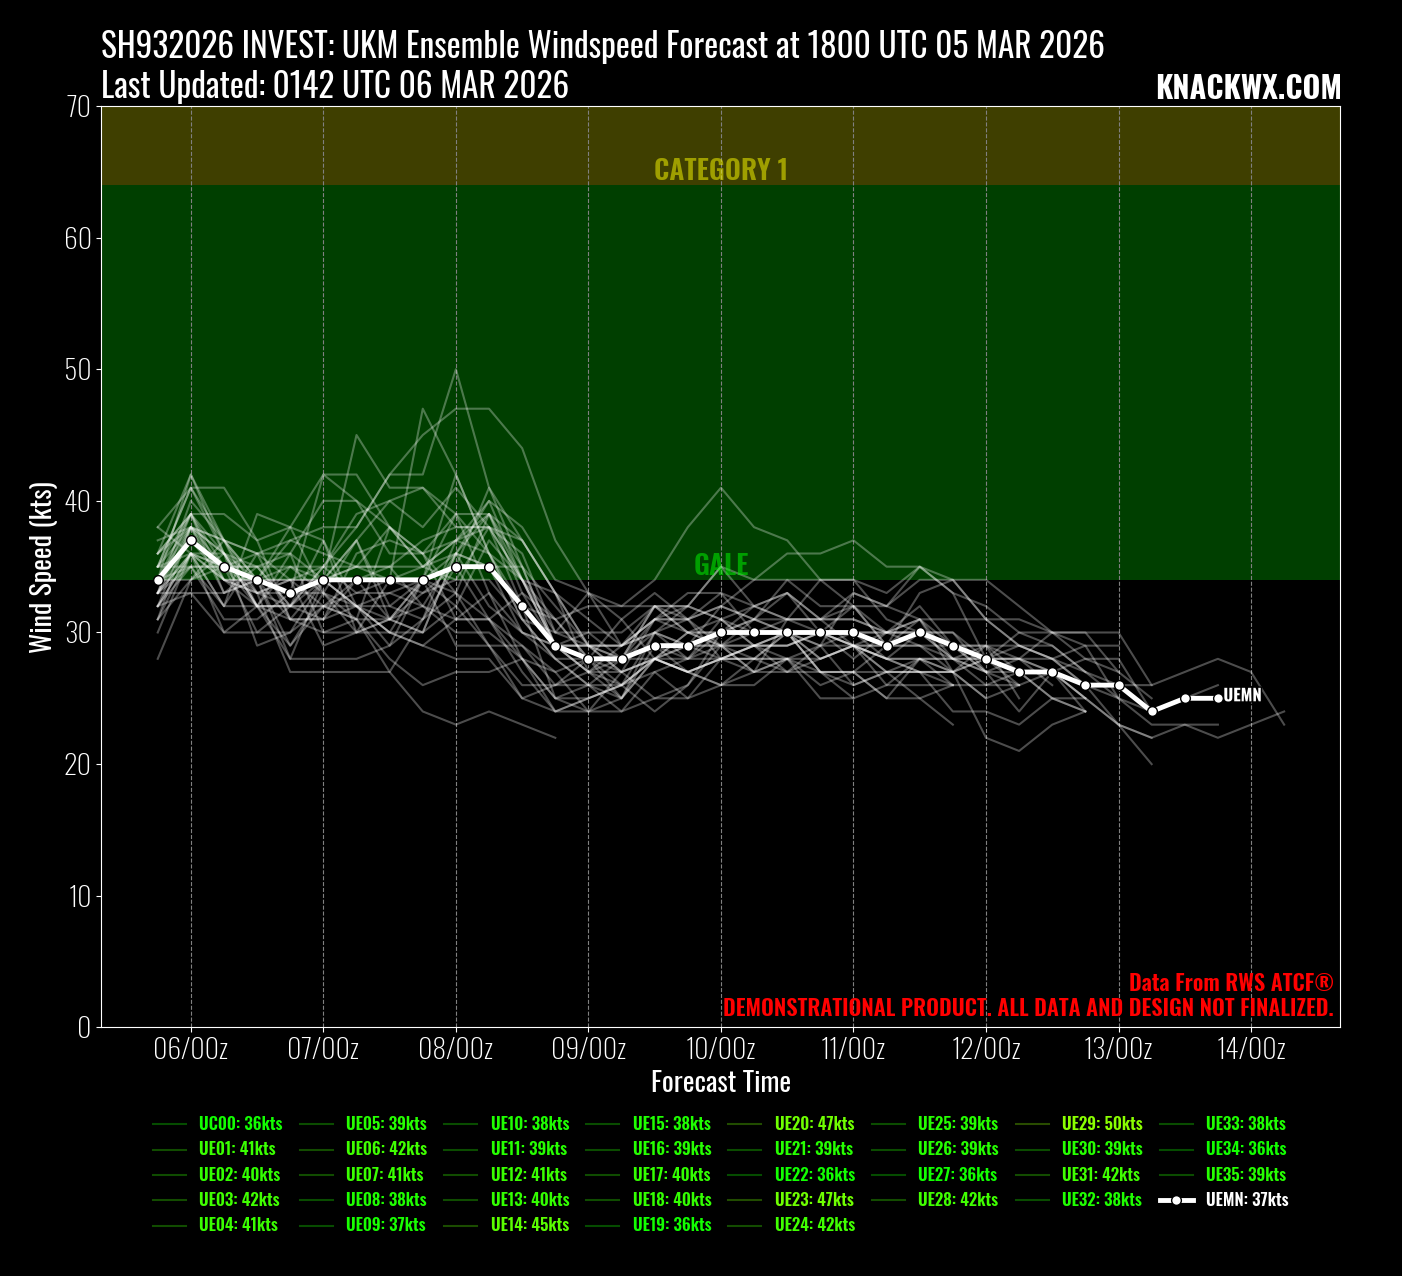Click the UE35: 39kts legend label
This screenshot has width=1402, height=1276.
[1245, 1175]
